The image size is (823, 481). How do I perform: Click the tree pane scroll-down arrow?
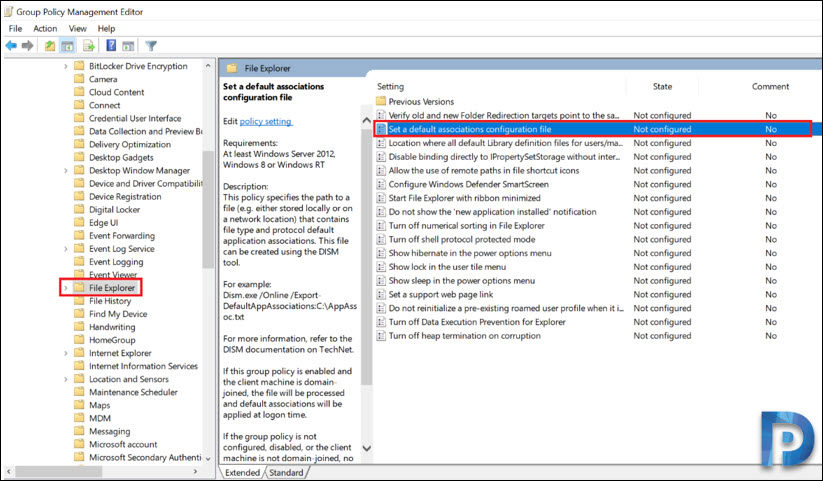208,458
